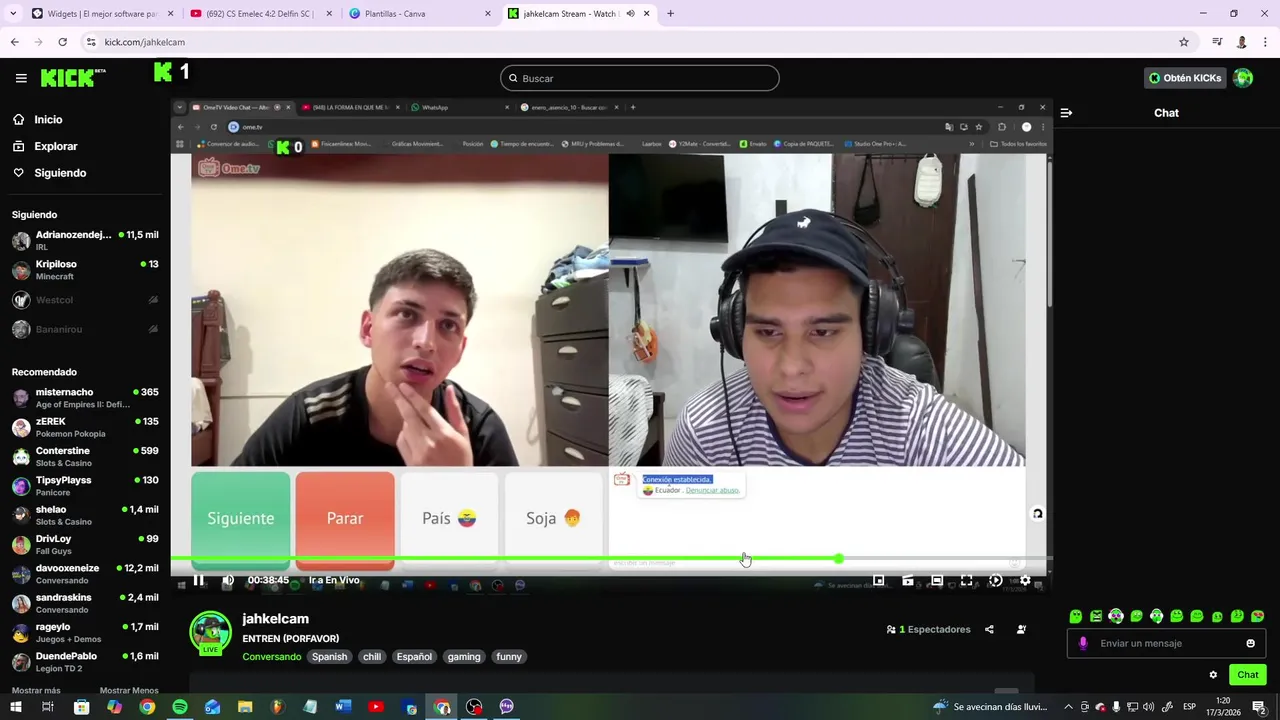This screenshot has width=1280, height=720.
Task: Open player settings gear icon
Action: tap(1024, 580)
